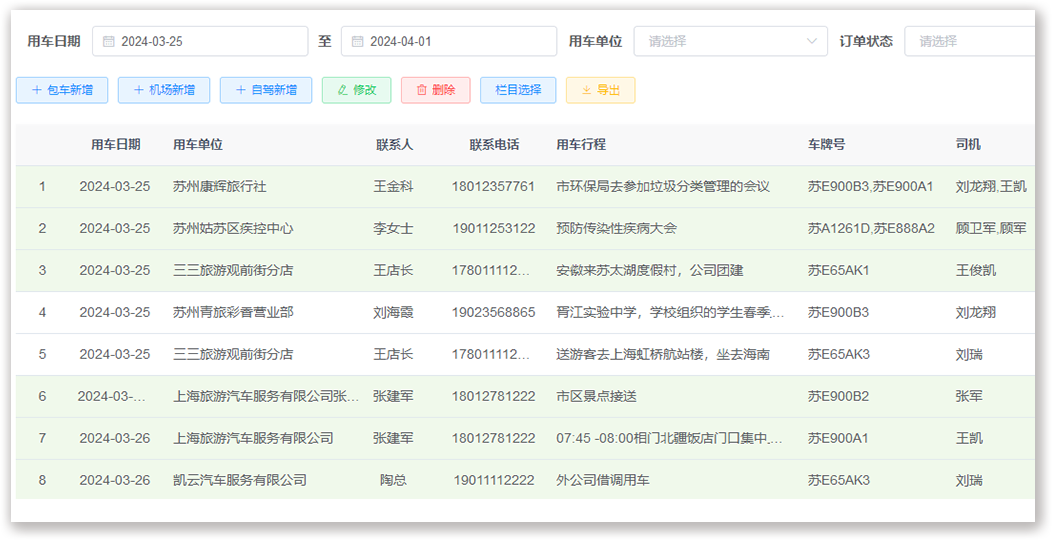Click the red 删除 delete button
The width and height of the screenshot is (1052, 540).
coord(435,90)
